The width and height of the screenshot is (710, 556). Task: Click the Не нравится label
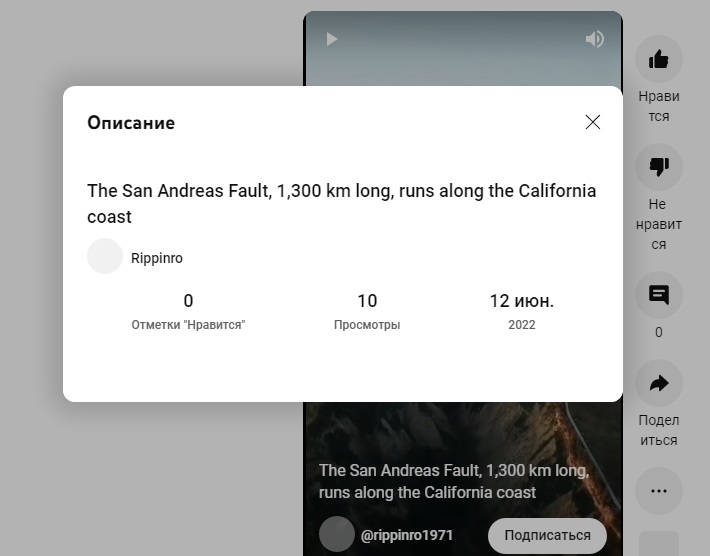[x=658, y=224]
